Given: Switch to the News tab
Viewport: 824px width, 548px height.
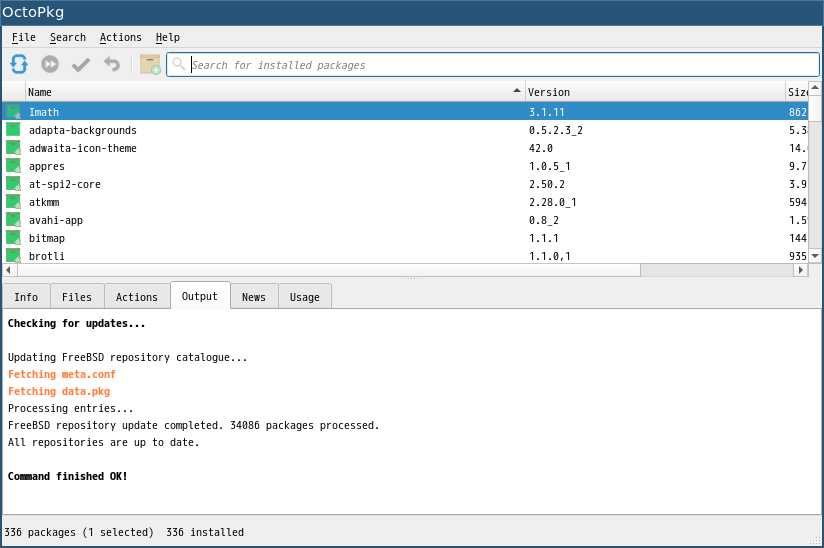Looking at the screenshot, I should click(x=254, y=297).
